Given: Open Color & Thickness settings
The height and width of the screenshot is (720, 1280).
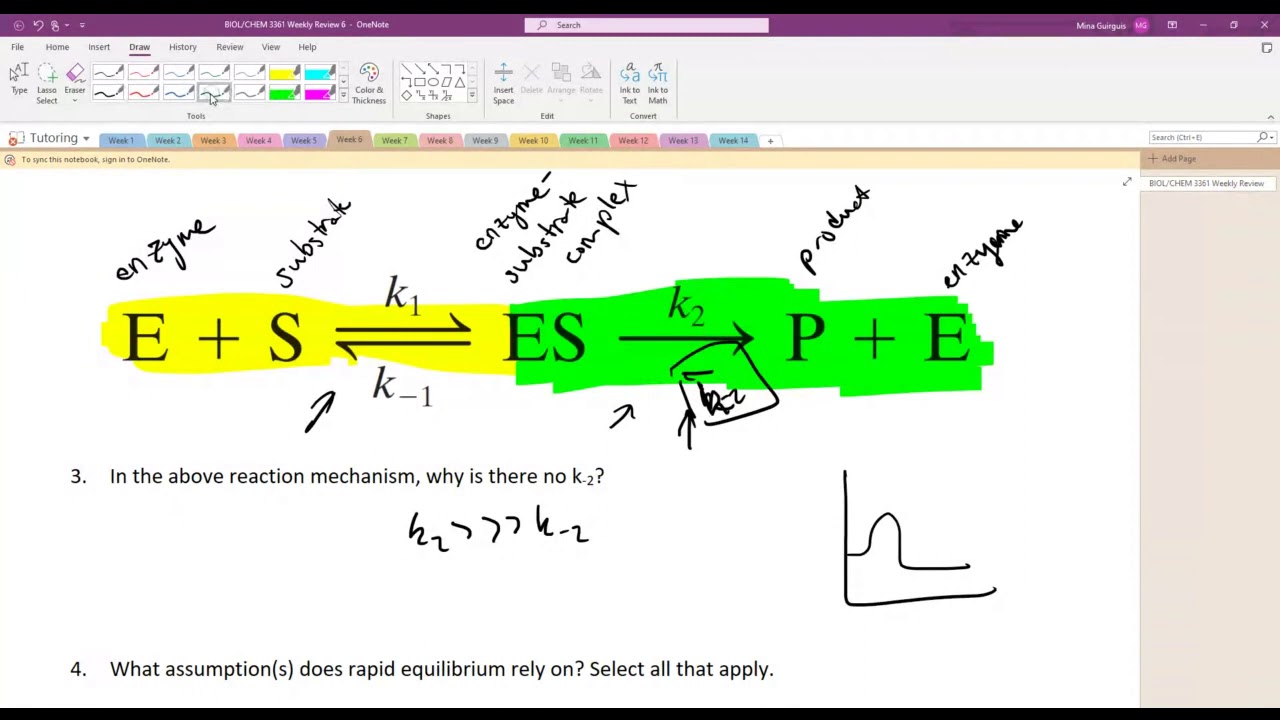Looking at the screenshot, I should point(369,84).
